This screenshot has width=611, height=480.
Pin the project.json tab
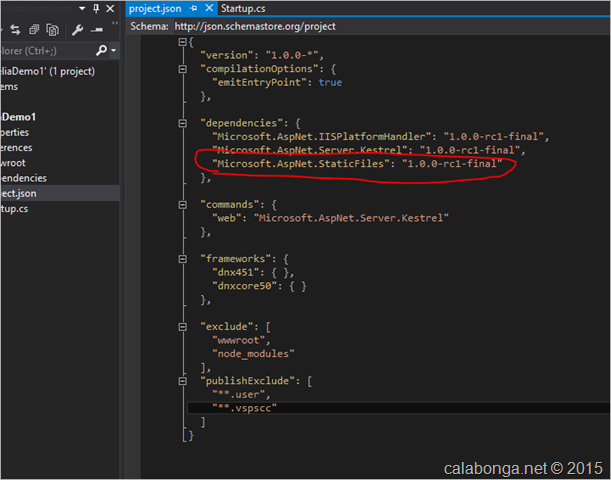[x=194, y=8]
